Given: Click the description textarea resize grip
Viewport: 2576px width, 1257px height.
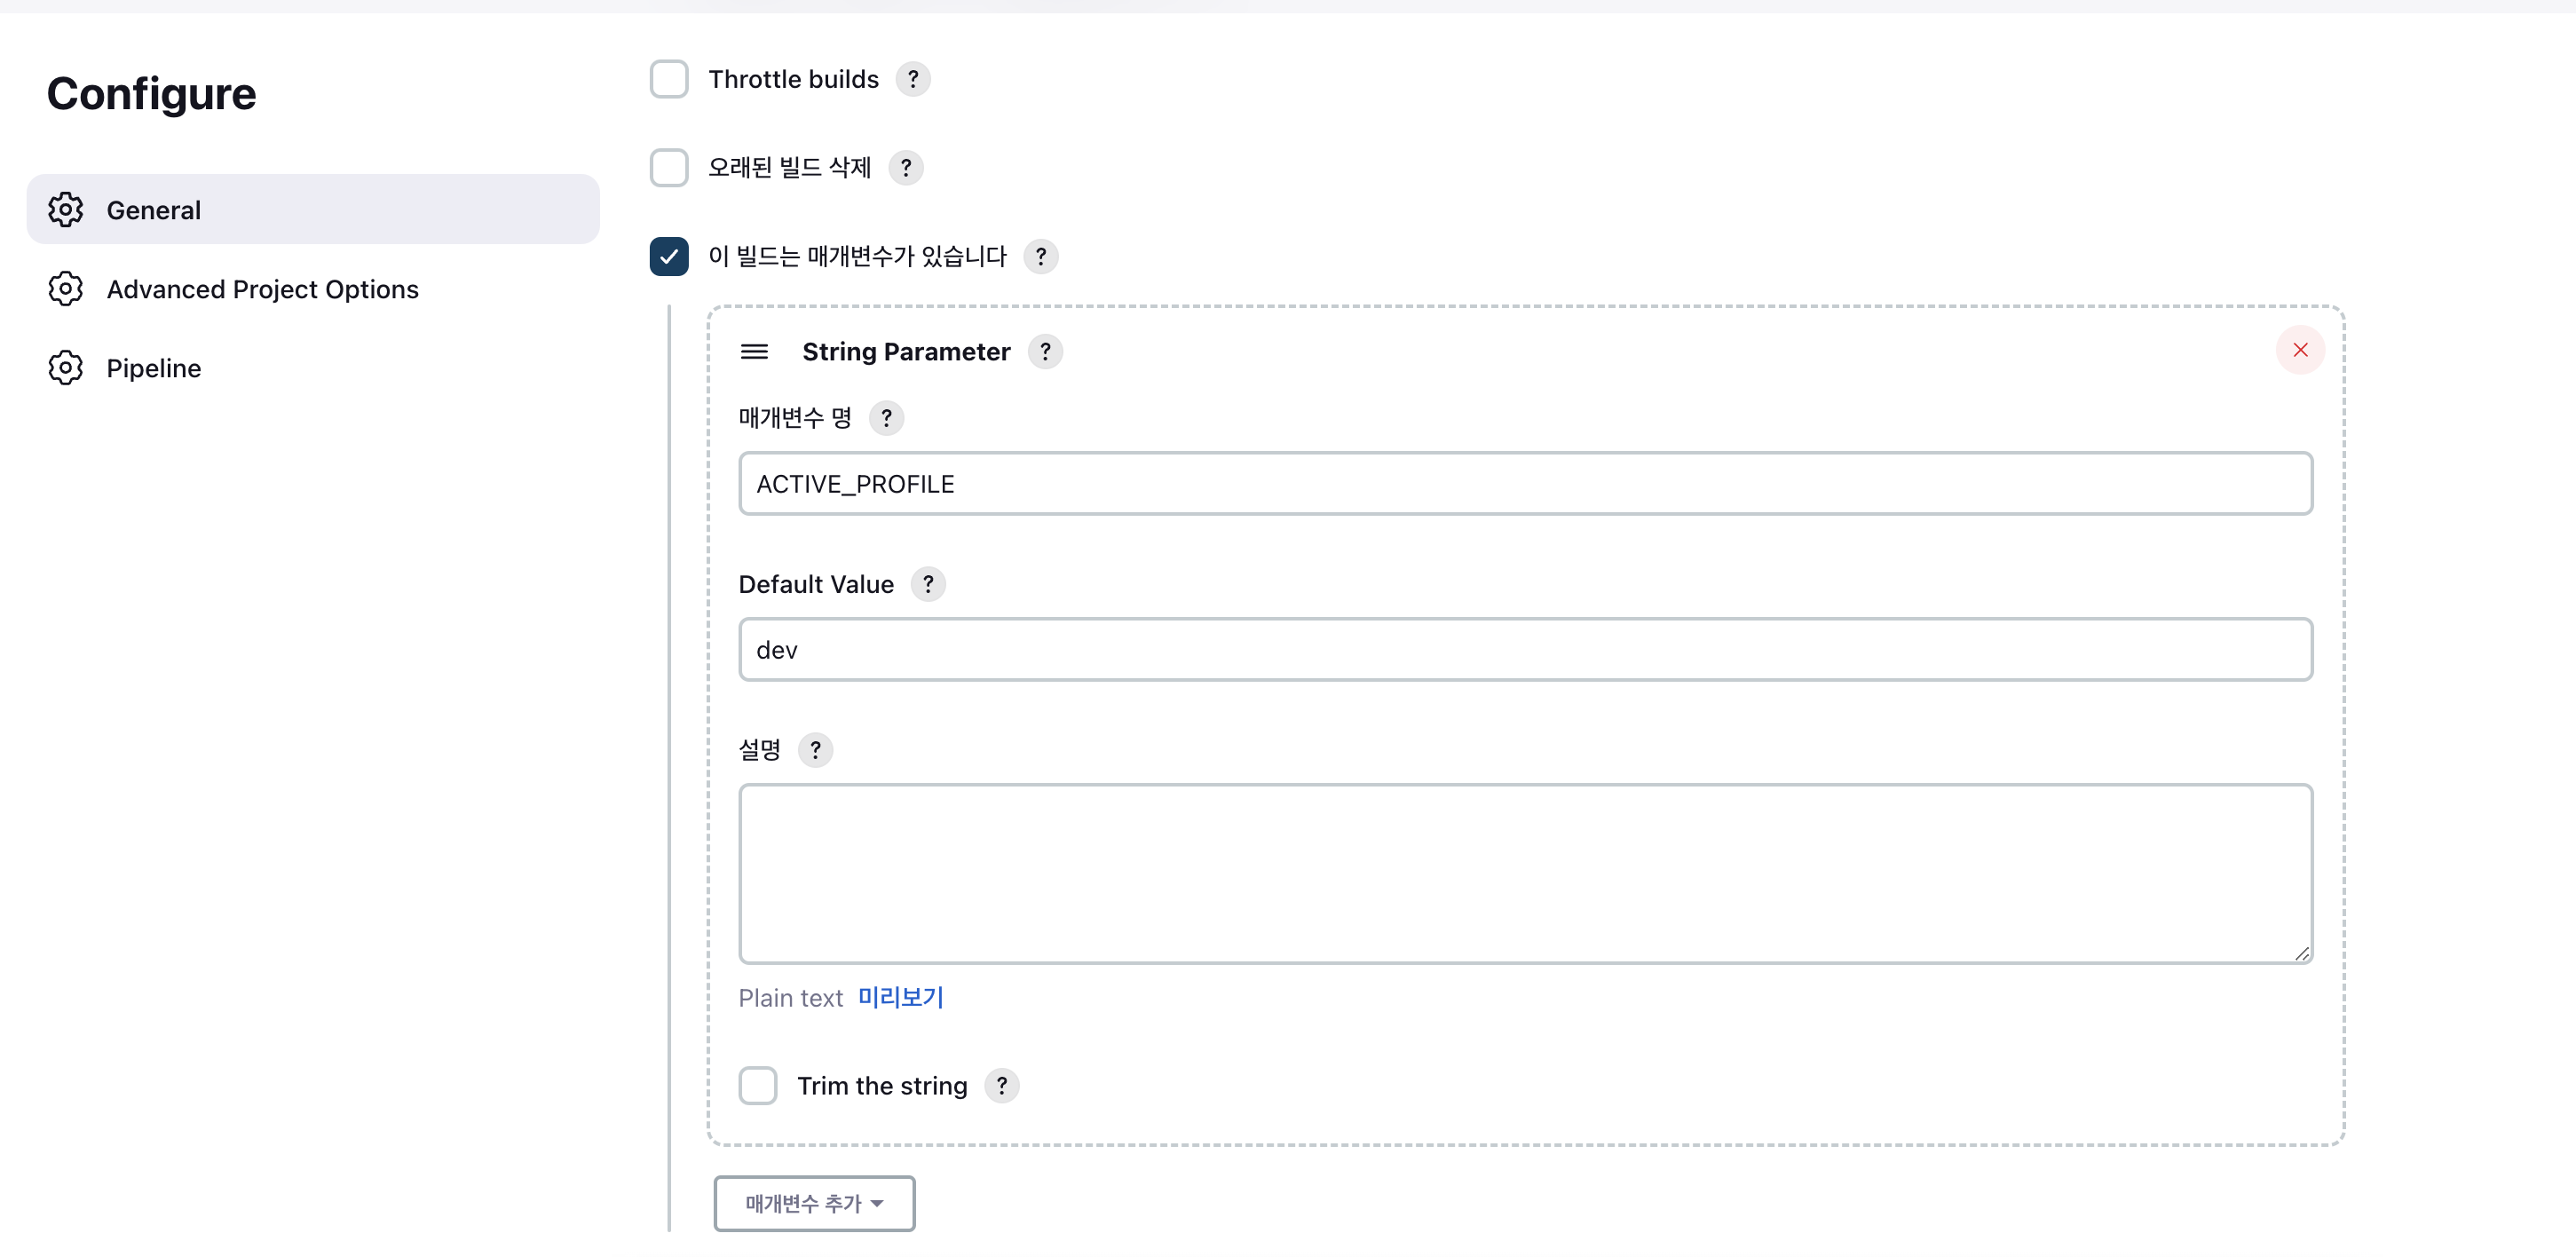Looking at the screenshot, I should click(x=2301, y=953).
